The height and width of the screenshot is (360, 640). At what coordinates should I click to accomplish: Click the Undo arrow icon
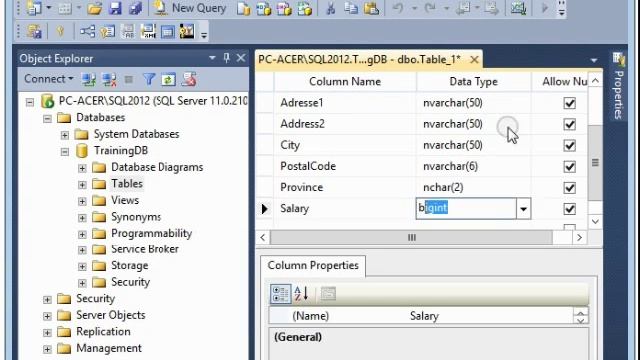(398, 8)
